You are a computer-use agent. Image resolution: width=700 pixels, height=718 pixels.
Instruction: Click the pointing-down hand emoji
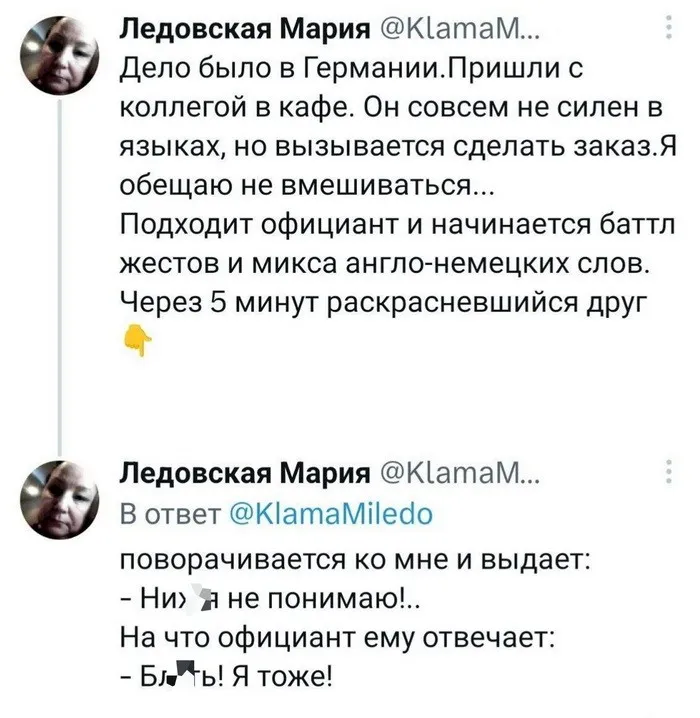point(130,343)
